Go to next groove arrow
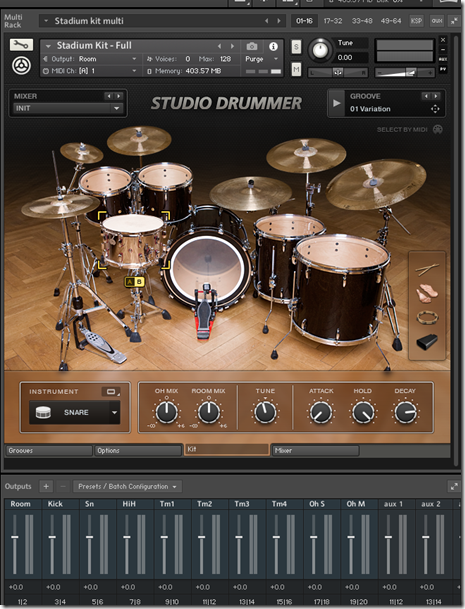This screenshot has width=465, height=609. pyautogui.click(x=436, y=96)
